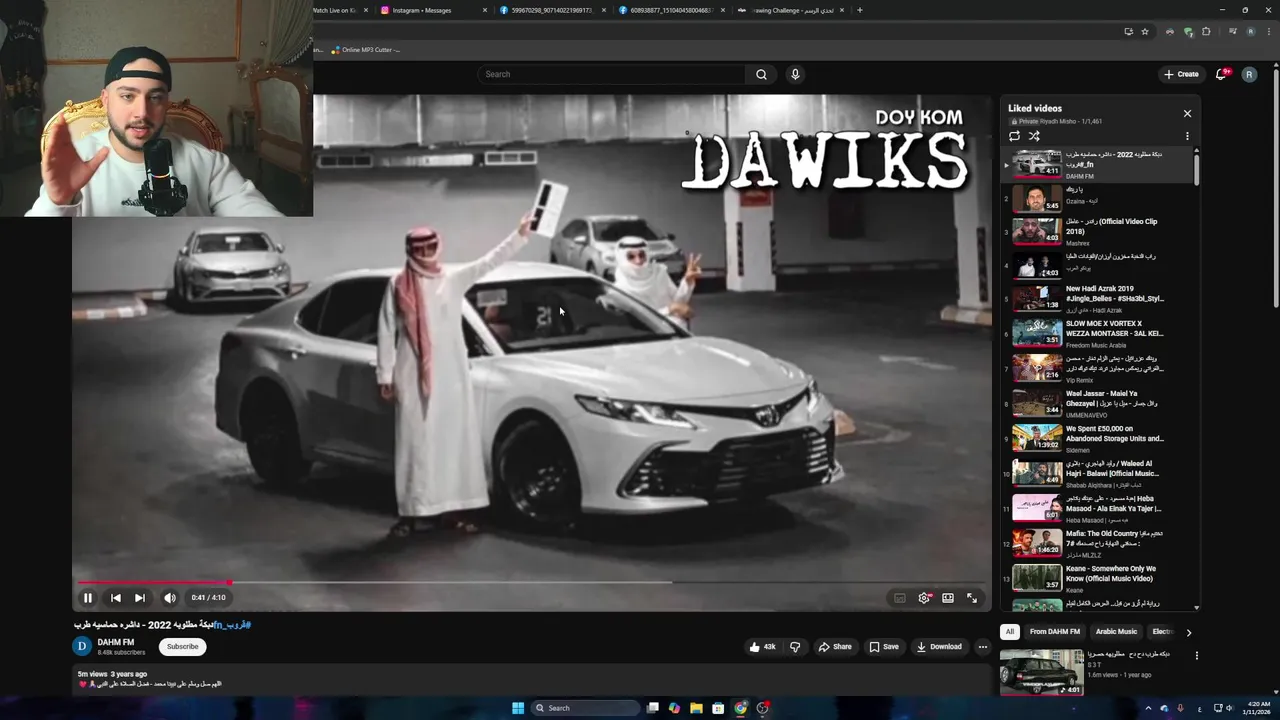The height and width of the screenshot is (720, 1280).
Task: Switch to the 608938877 Facebook tab
Action: 672,10
